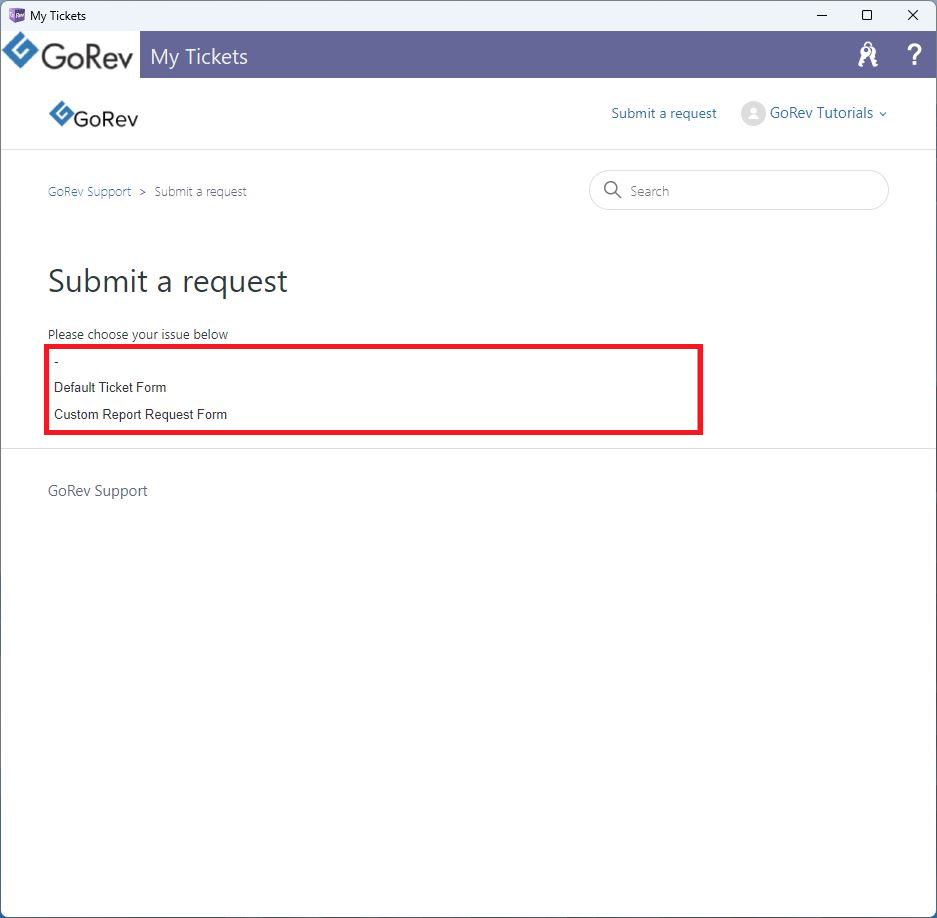Screen dimensions: 937x918
Task: Expand the GoRev Tutorials user menu
Action: (827, 113)
